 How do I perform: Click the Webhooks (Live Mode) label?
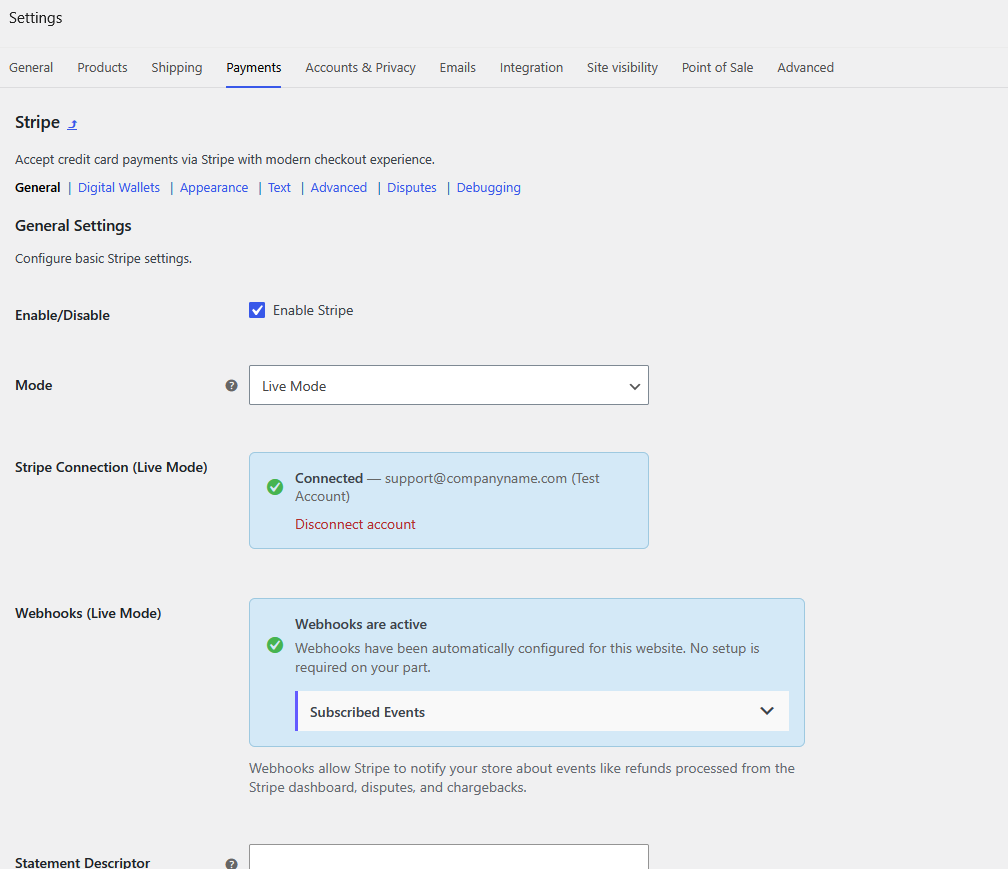[x=88, y=613]
